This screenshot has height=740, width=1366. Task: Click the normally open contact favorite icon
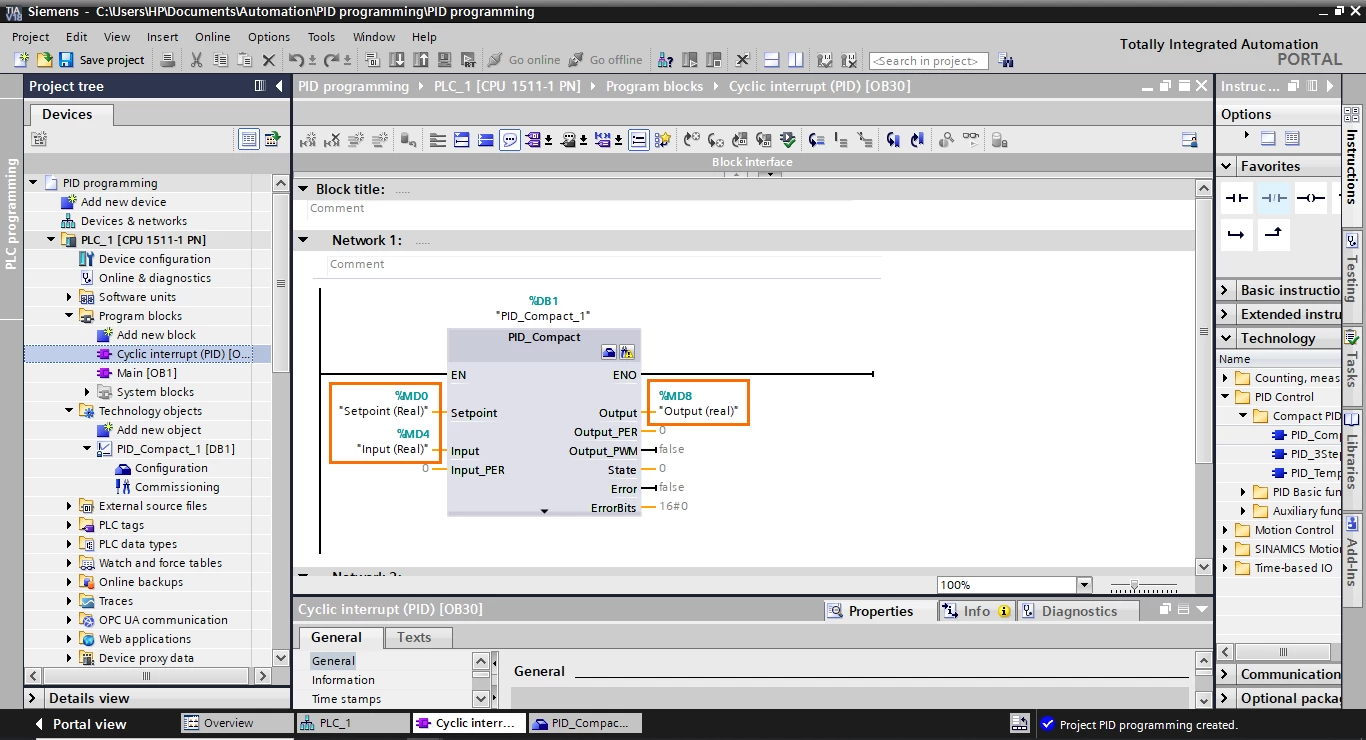[x=1237, y=198]
